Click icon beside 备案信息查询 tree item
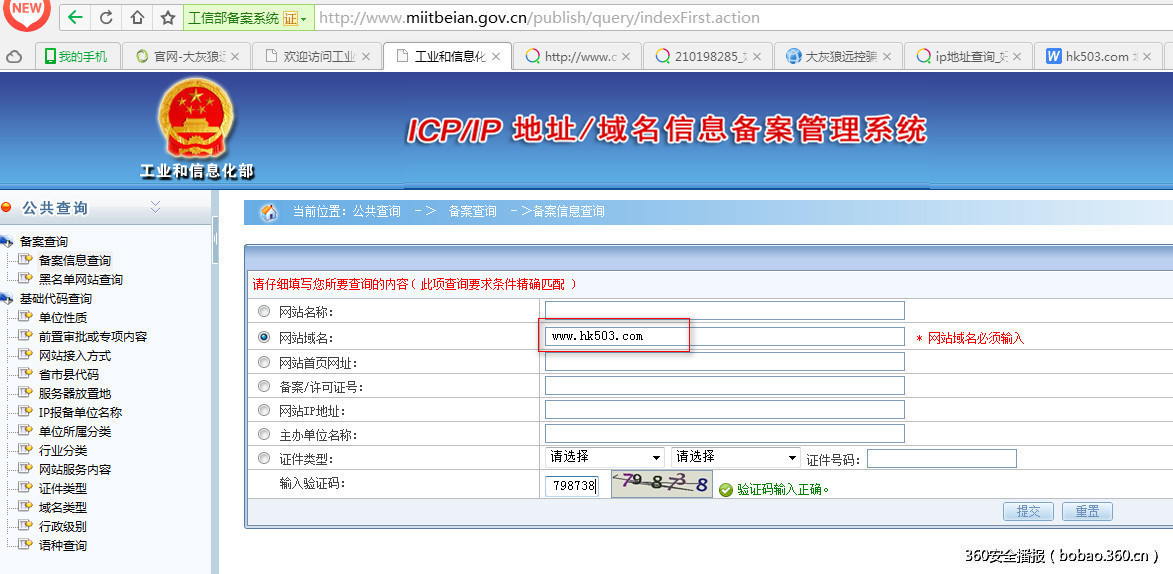1173x574 pixels. tap(25, 260)
